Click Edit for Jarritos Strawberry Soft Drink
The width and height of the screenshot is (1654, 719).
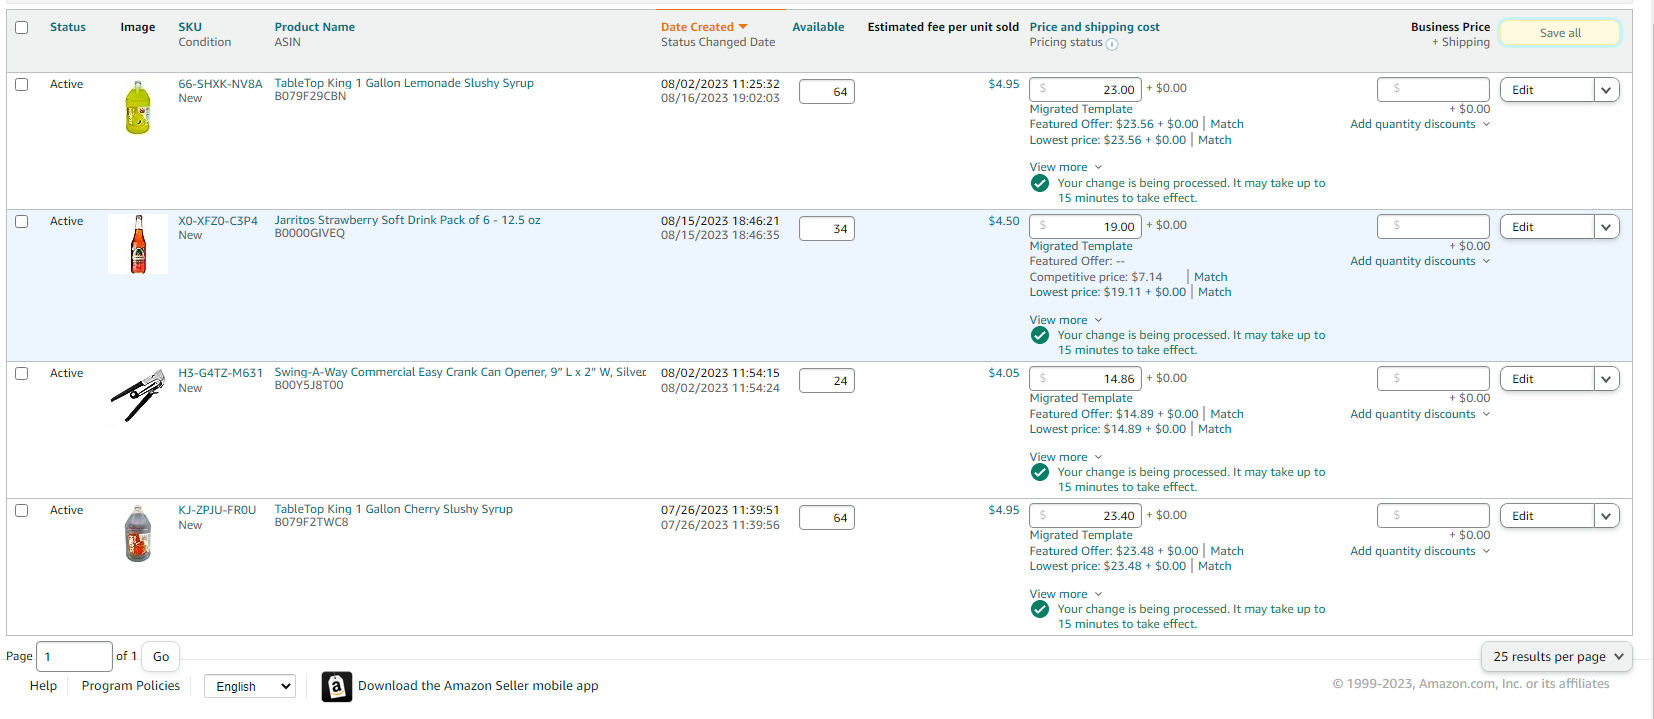(x=1547, y=227)
